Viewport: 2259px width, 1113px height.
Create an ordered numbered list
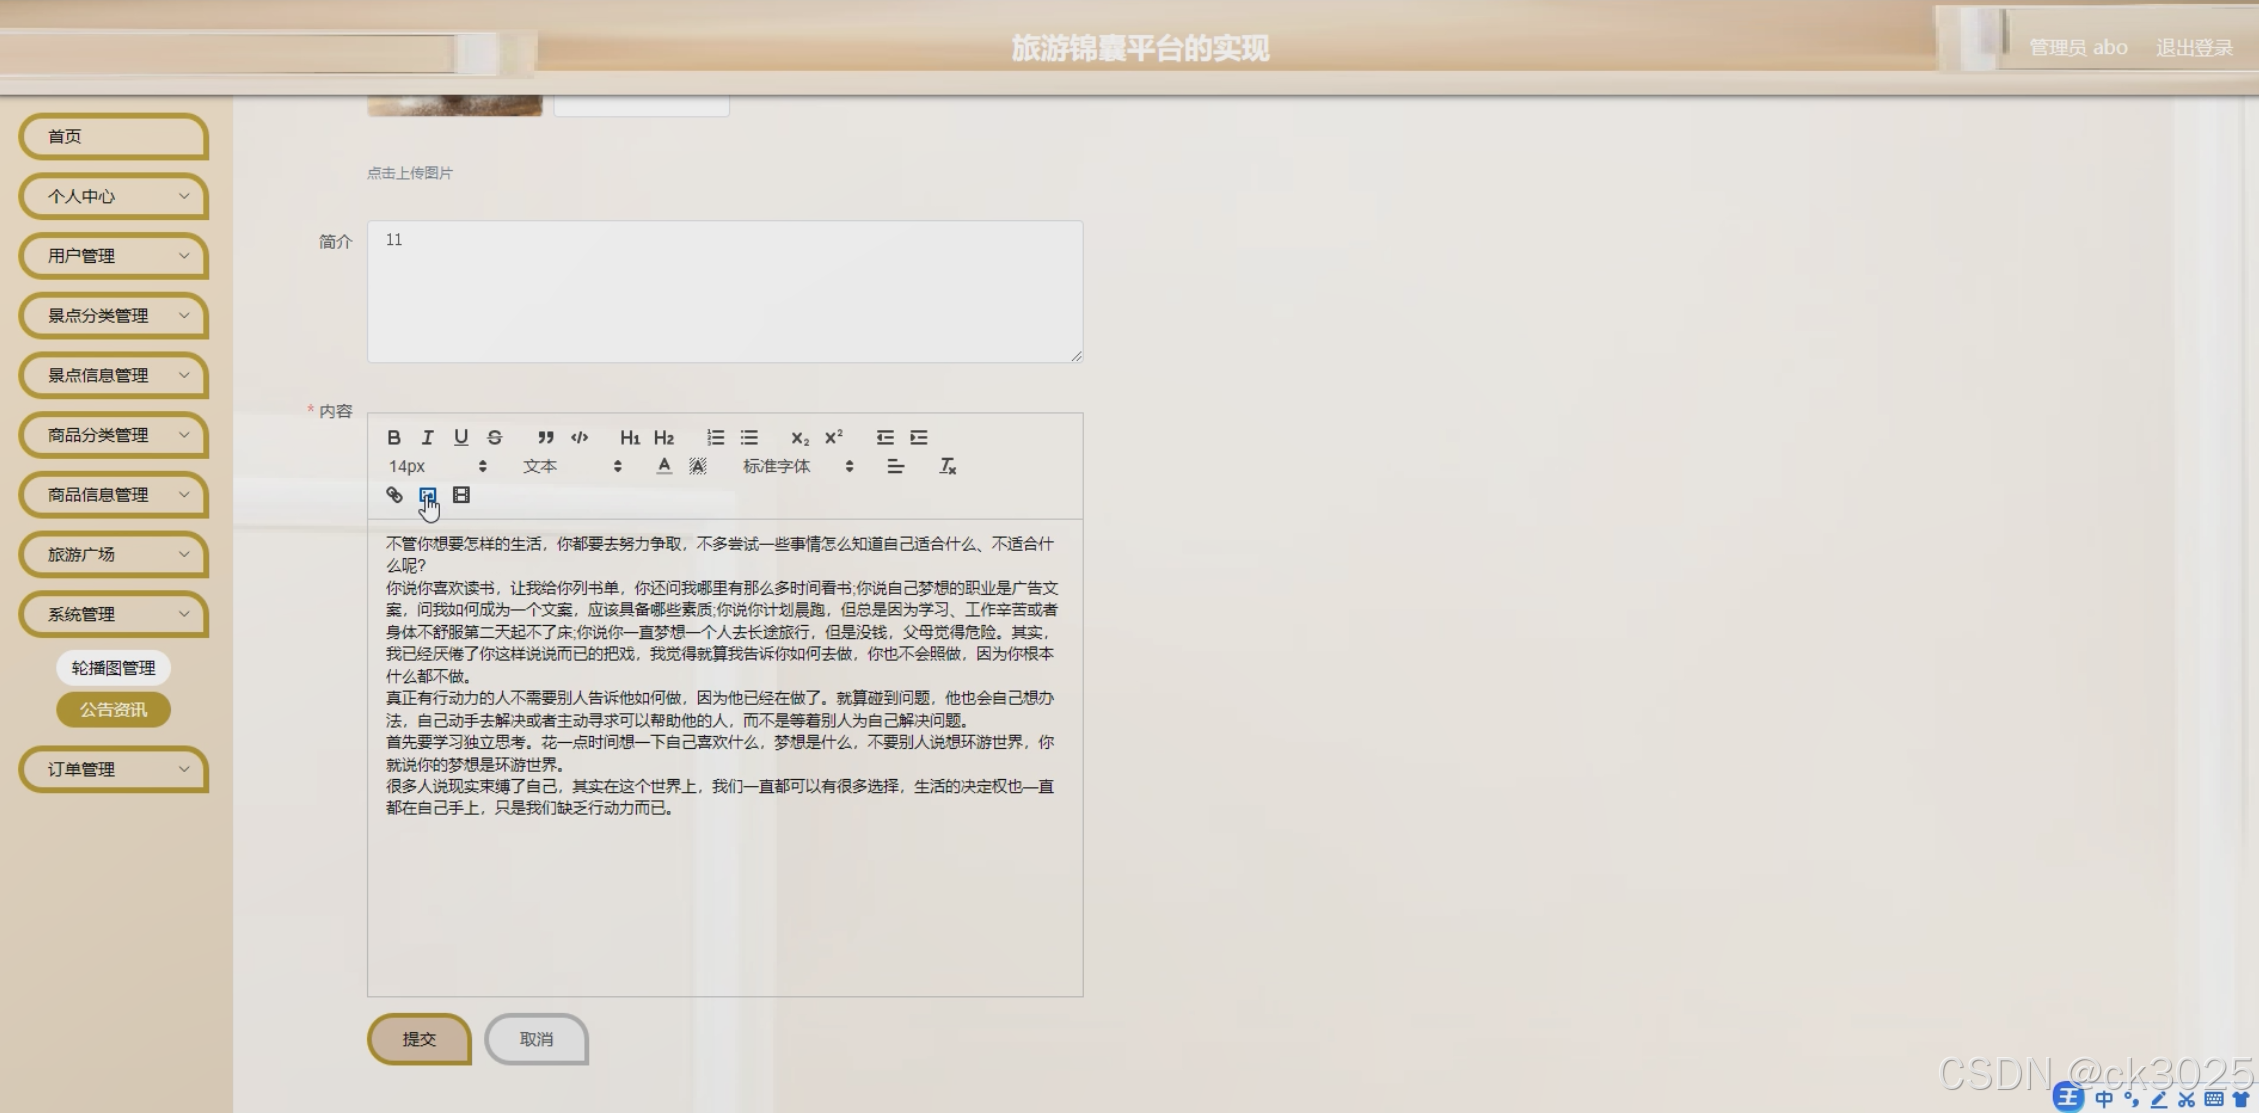coord(715,437)
